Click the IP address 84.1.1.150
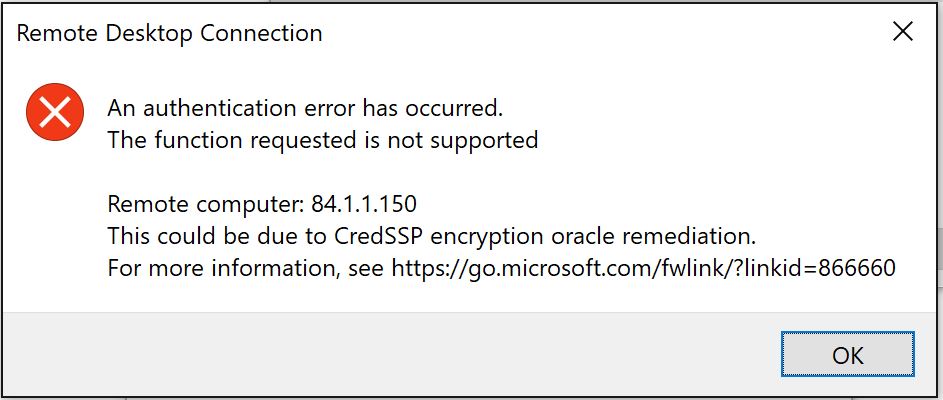The image size is (943, 400). click(364, 204)
